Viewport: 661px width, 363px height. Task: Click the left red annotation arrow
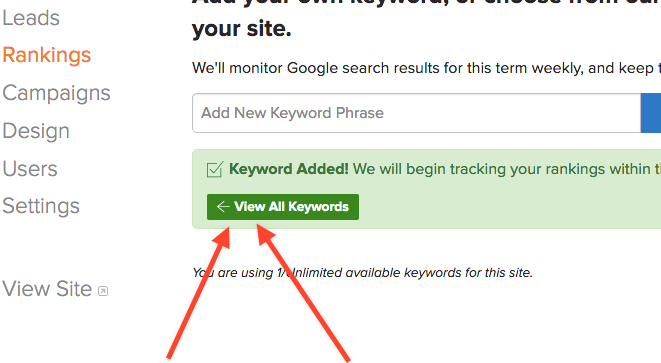[199, 293]
